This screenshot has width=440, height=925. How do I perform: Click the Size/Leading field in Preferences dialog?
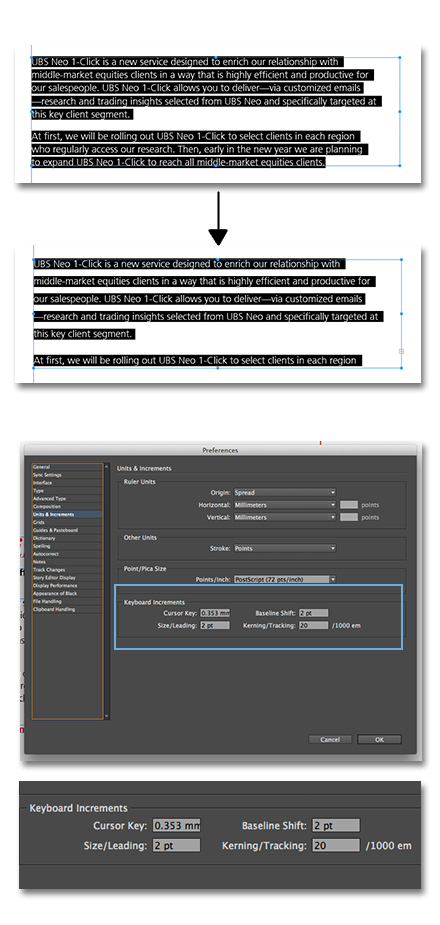pos(215,625)
